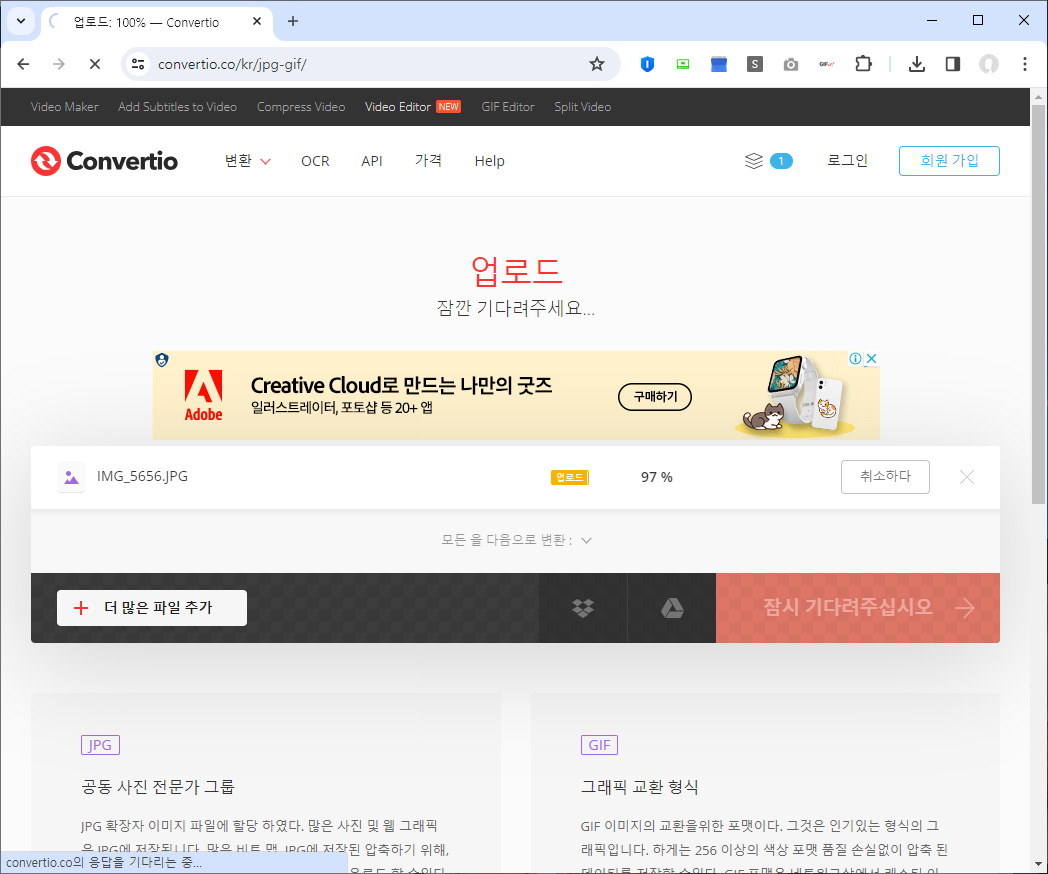
Task: Select the OCR menu item
Action: point(315,160)
